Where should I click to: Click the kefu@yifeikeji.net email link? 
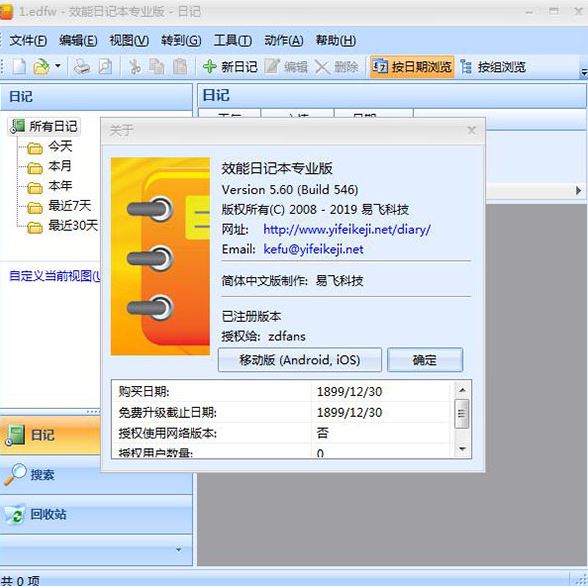click(x=313, y=249)
